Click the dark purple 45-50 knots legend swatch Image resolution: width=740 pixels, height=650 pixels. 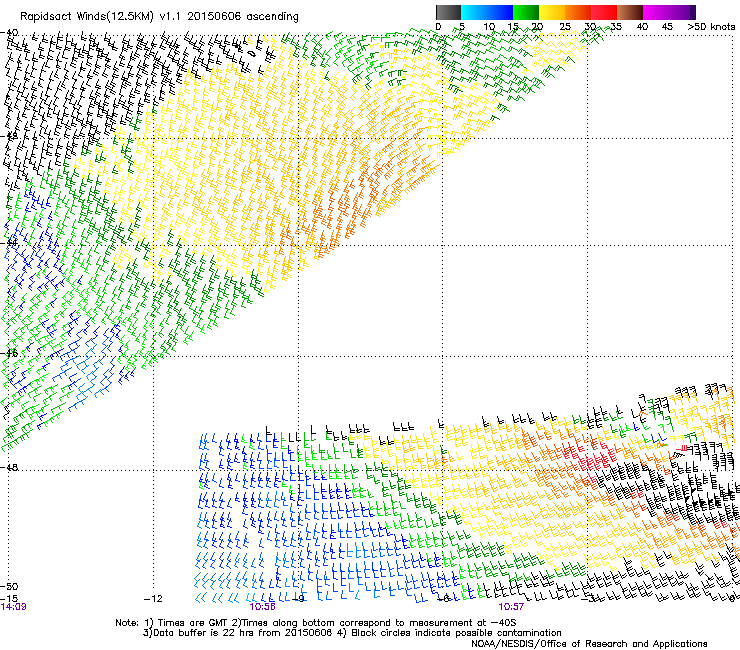pos(682,12)
